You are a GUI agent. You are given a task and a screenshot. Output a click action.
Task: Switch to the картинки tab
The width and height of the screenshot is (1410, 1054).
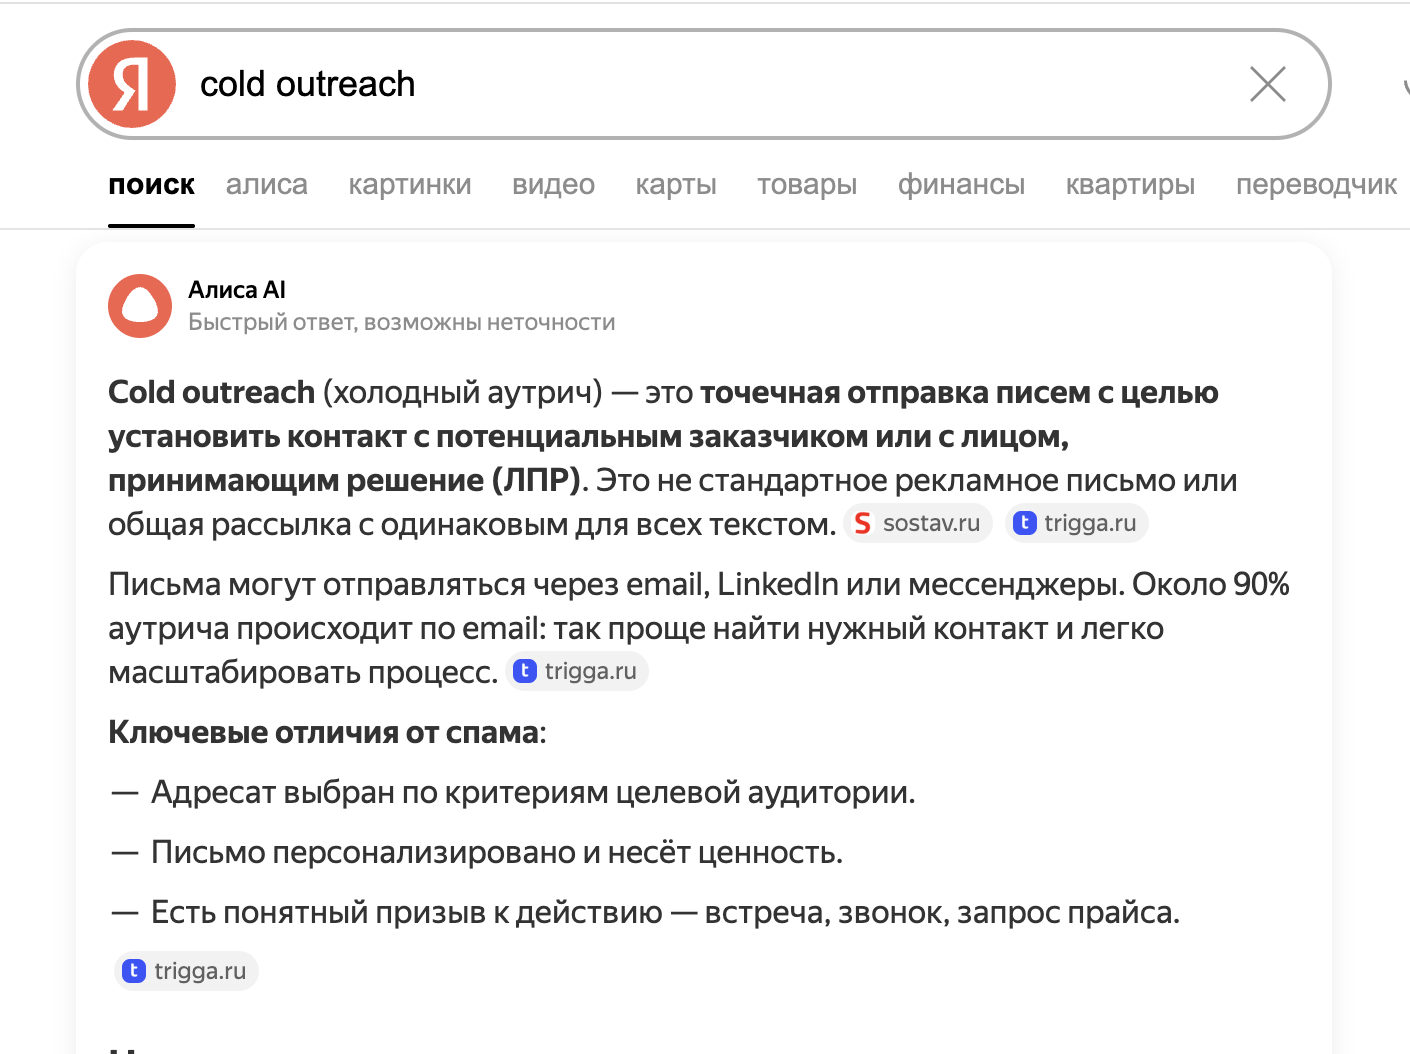(410, 185)
